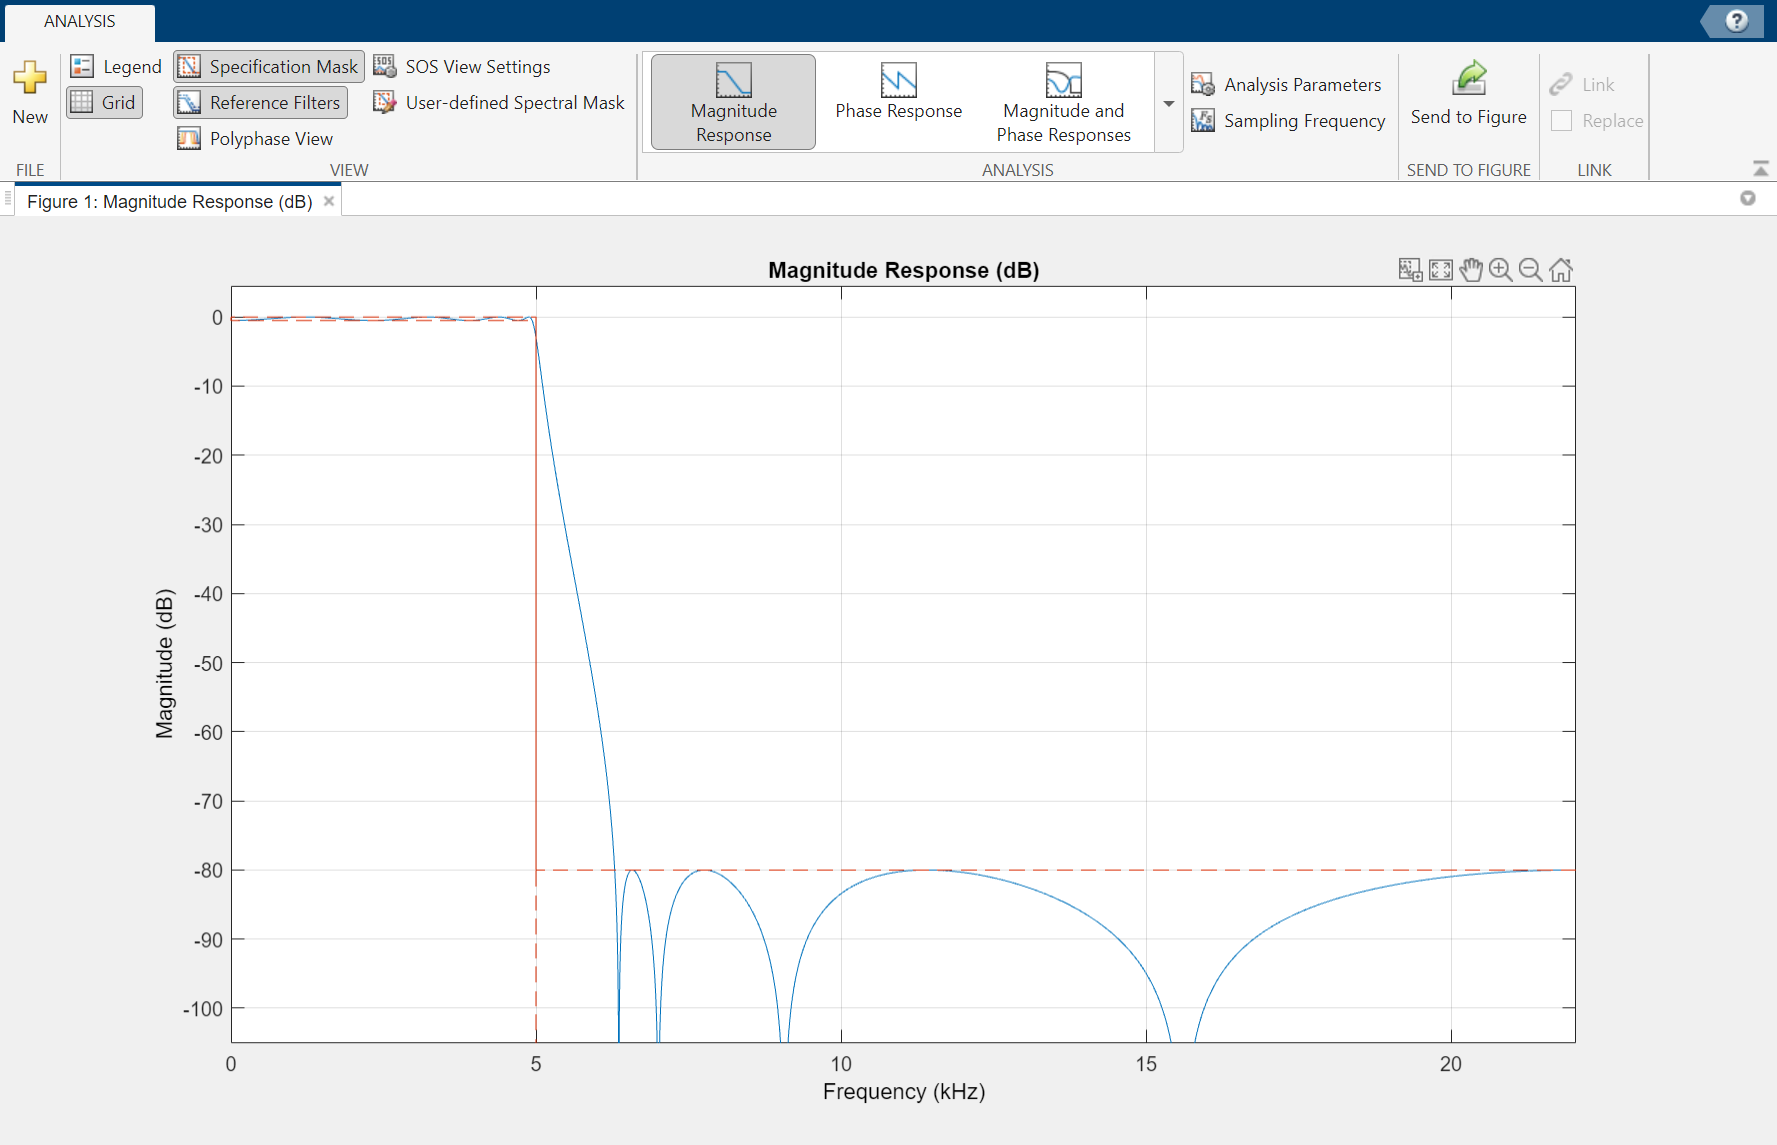Select the Magnitude Response analysis
The width and height of the screenshot is (1777, 1145).
click(x=733, y=102)
